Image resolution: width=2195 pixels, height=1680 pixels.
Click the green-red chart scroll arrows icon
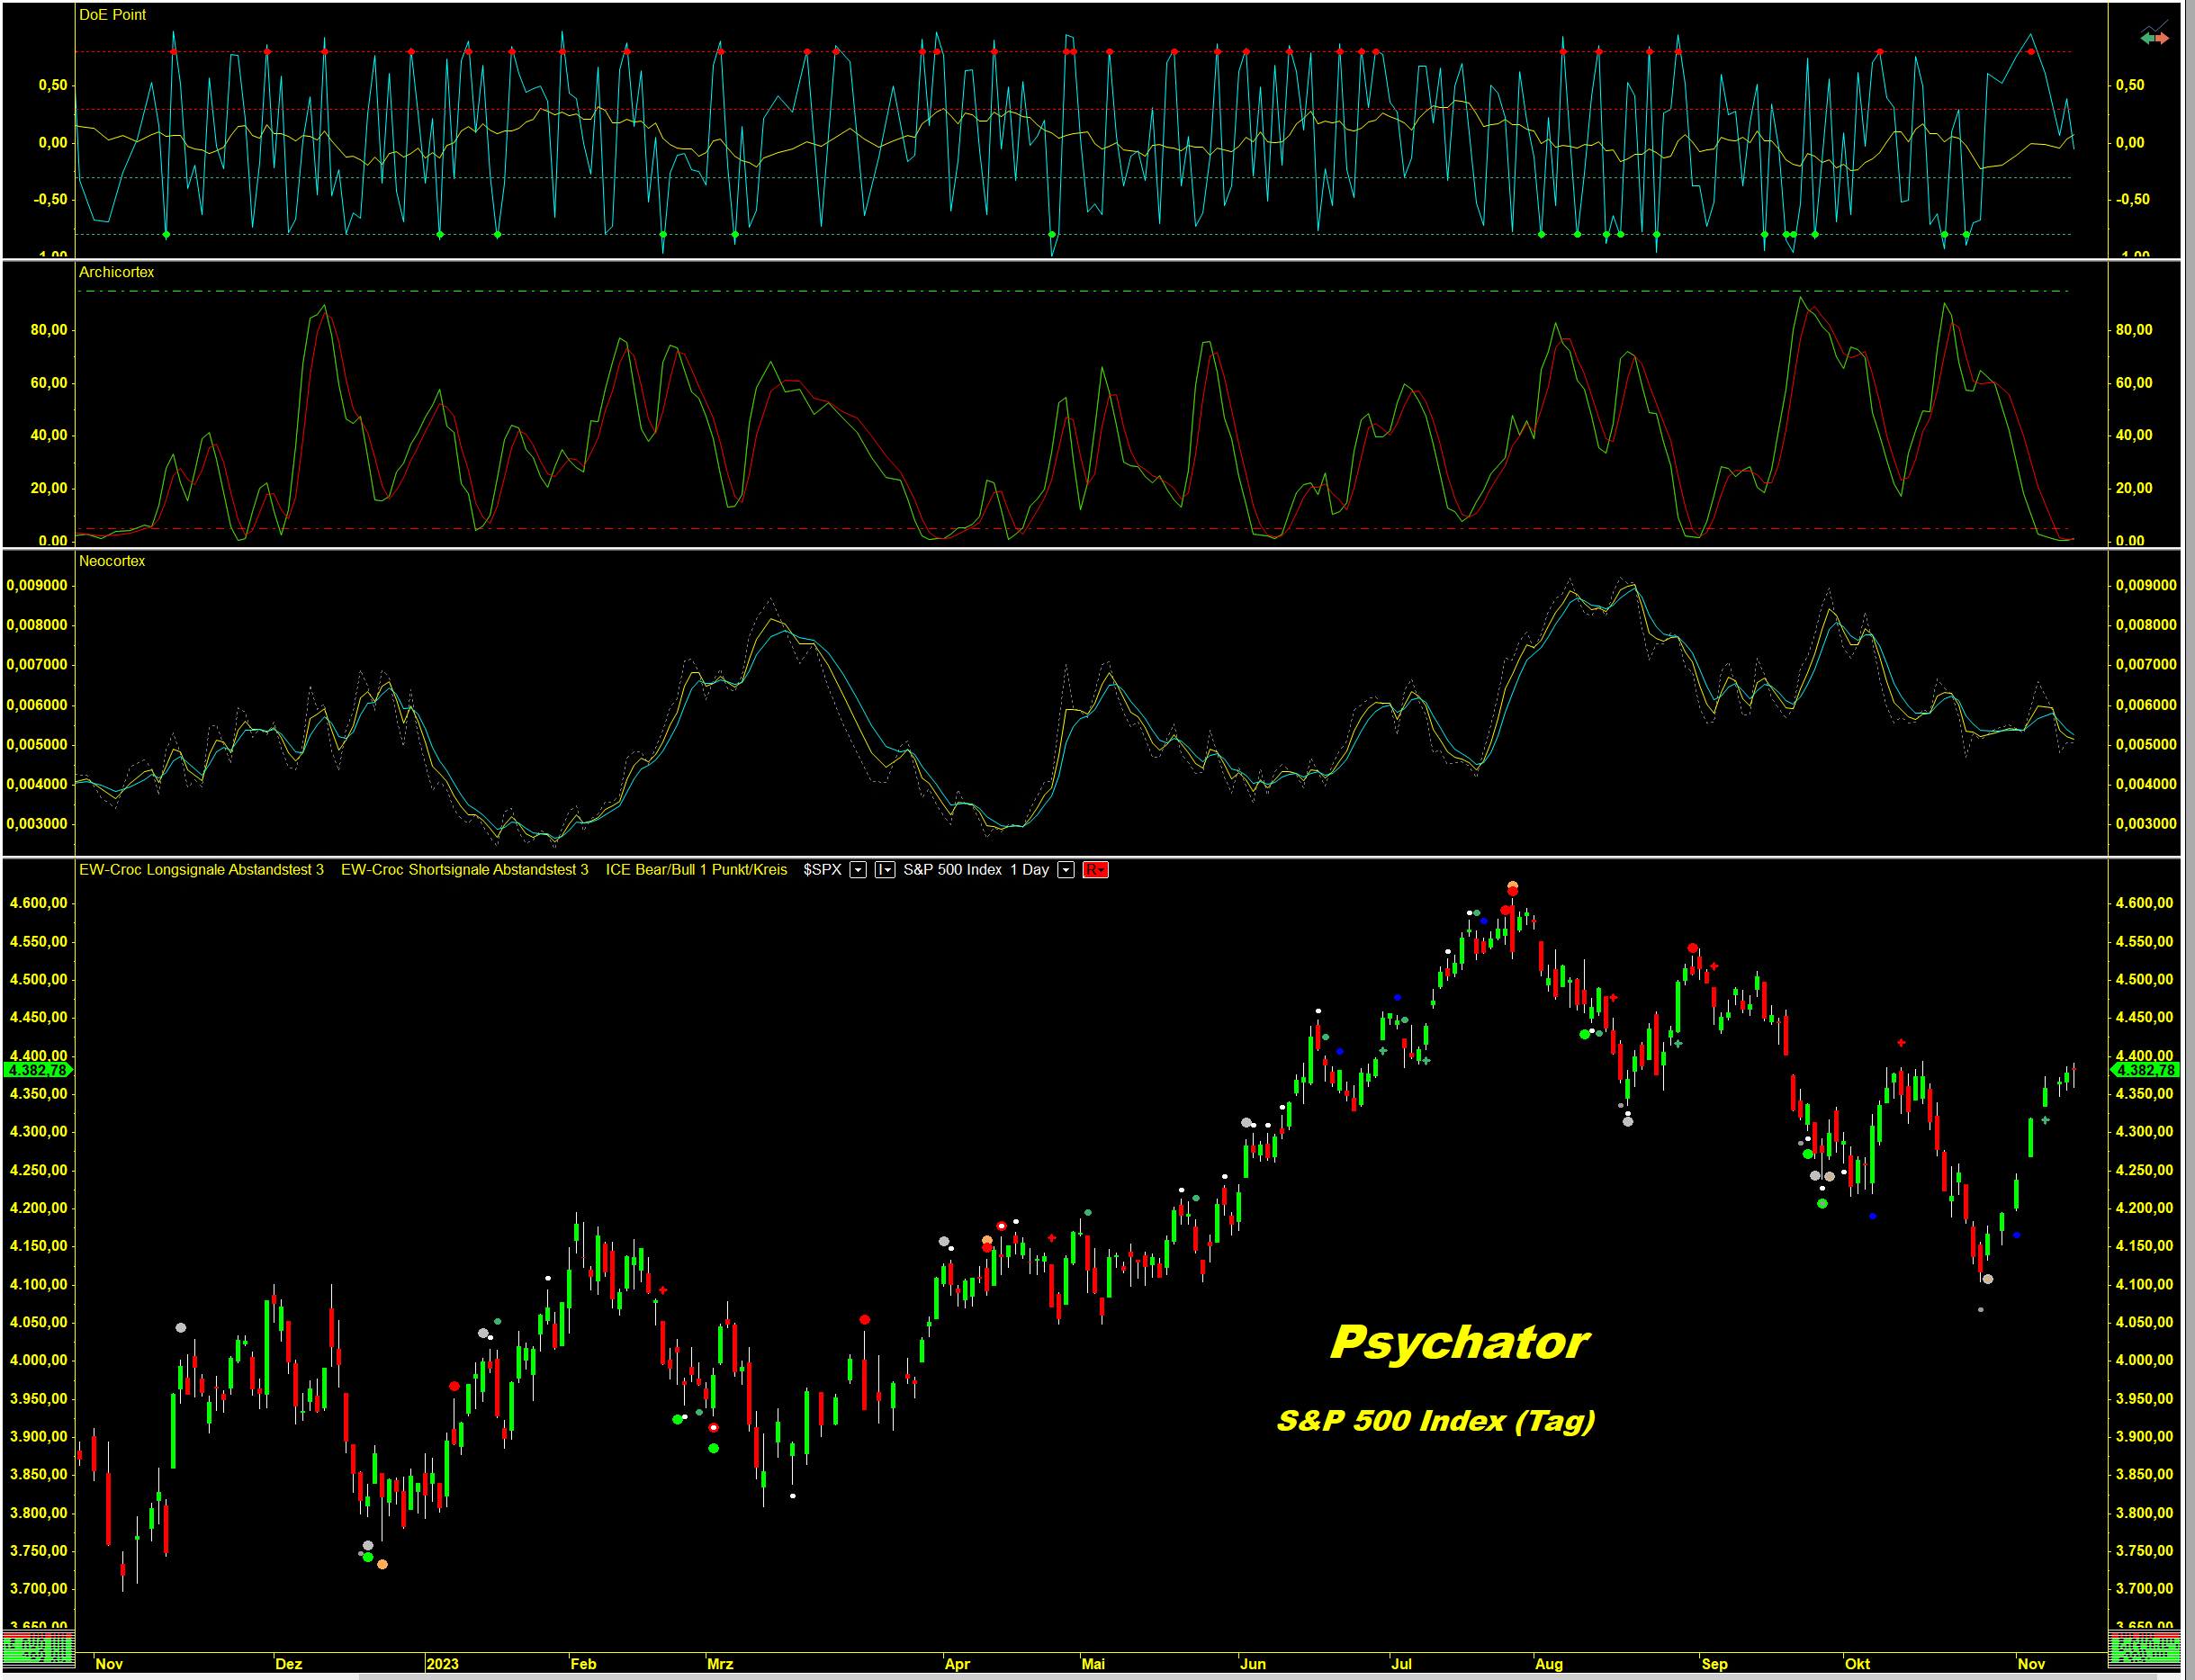(x=2154, y=38)
